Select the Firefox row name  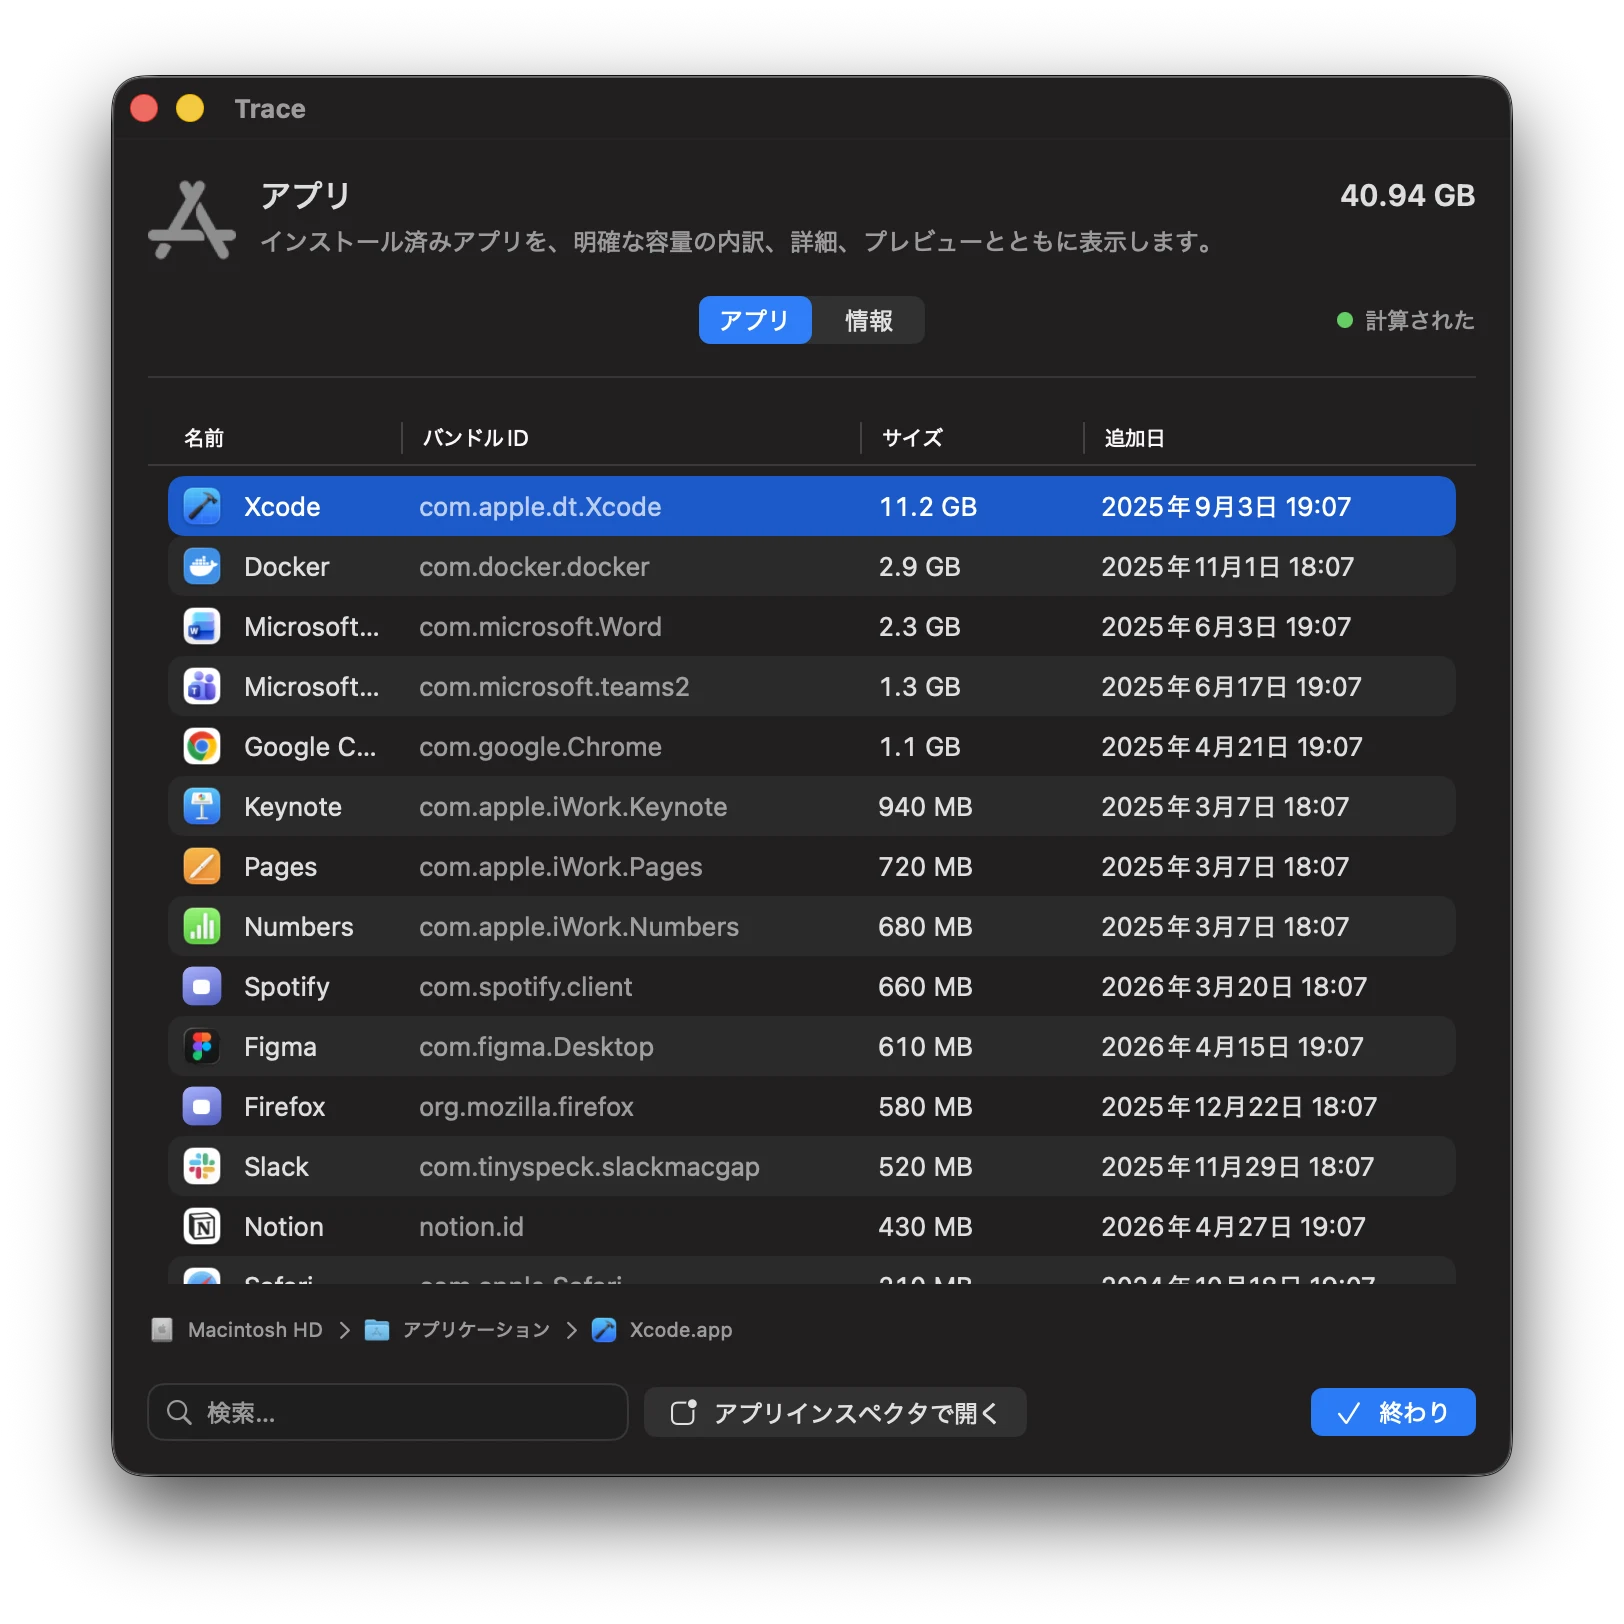point(285,1107)
